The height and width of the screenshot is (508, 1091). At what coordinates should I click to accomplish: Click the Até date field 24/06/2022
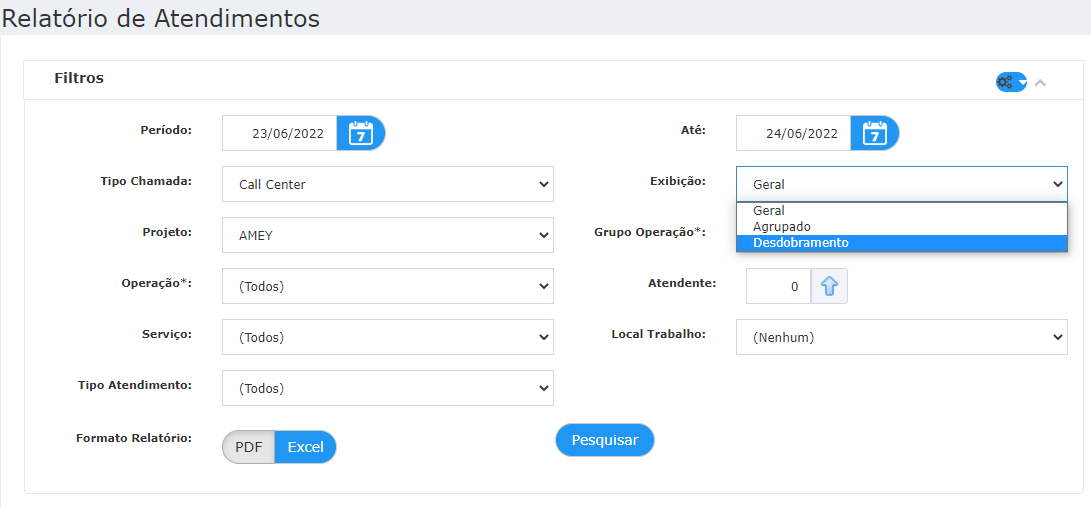click(x=794, y=133)
